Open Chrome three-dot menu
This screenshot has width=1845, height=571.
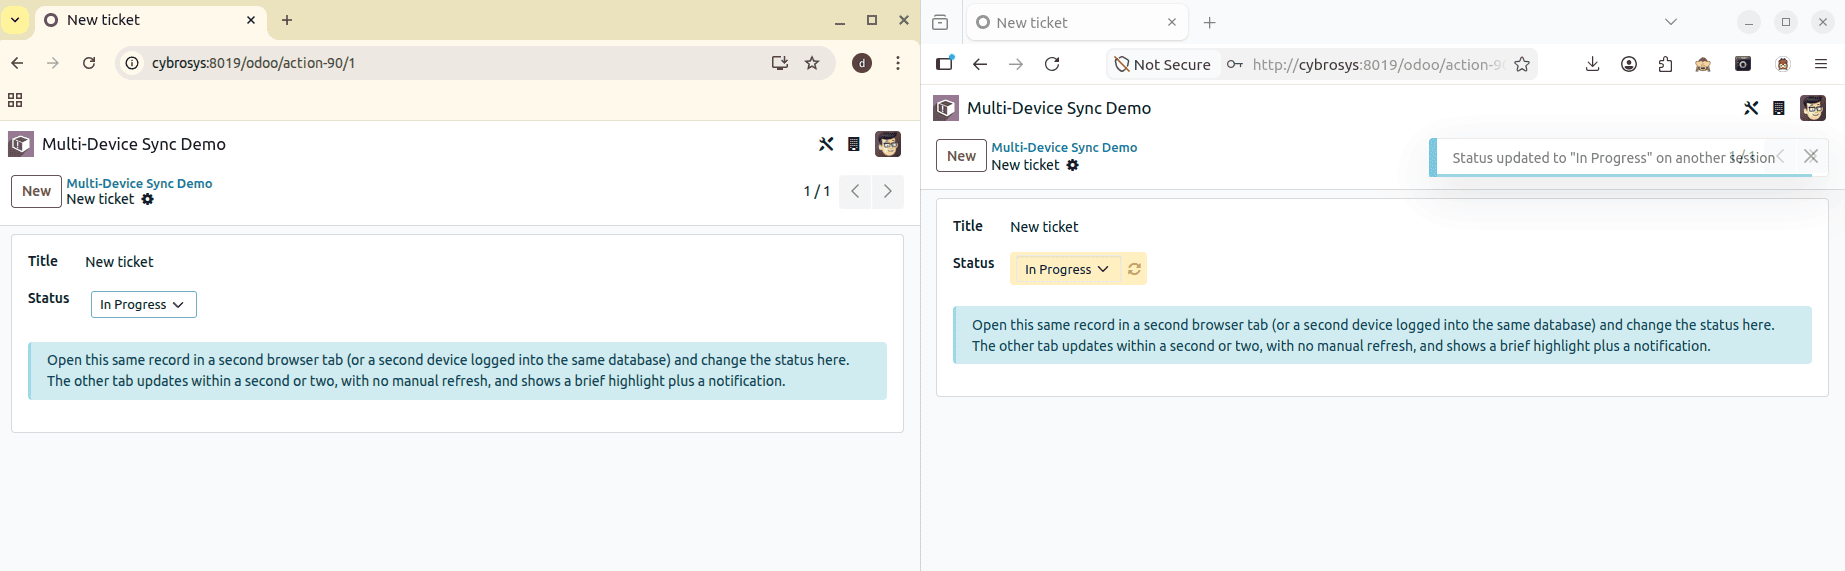[x=898, y=63]
